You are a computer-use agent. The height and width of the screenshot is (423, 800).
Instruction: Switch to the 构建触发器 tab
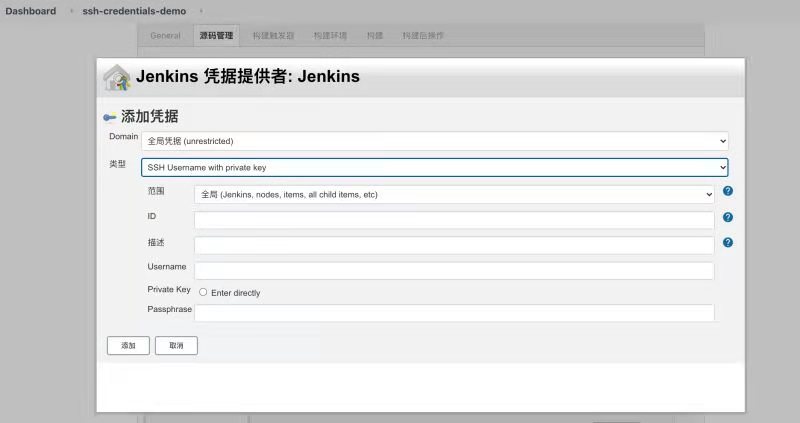pyautogui.click(x=273, y=36)
